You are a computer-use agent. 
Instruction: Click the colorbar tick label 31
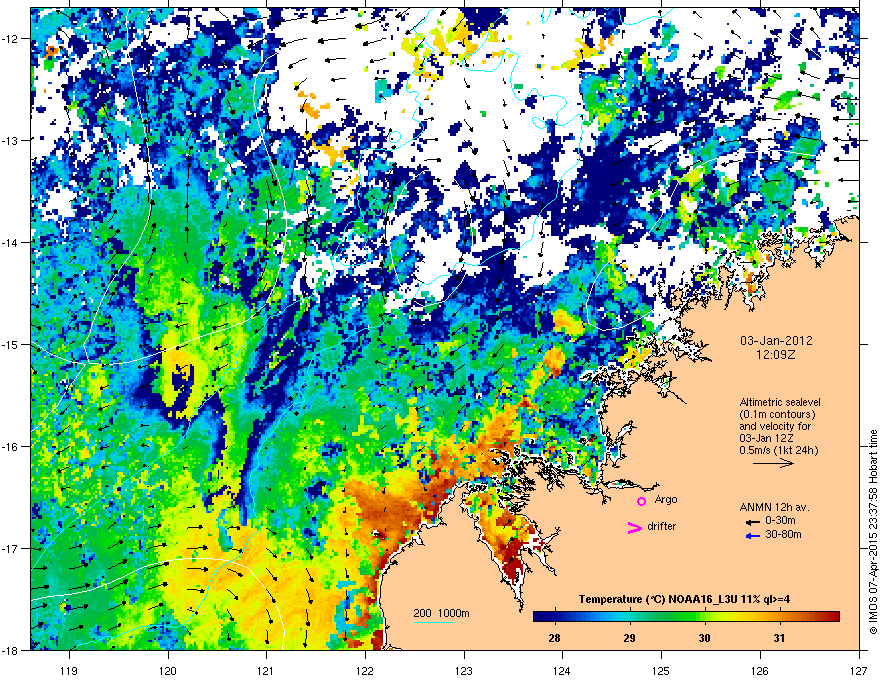(779, 638)
